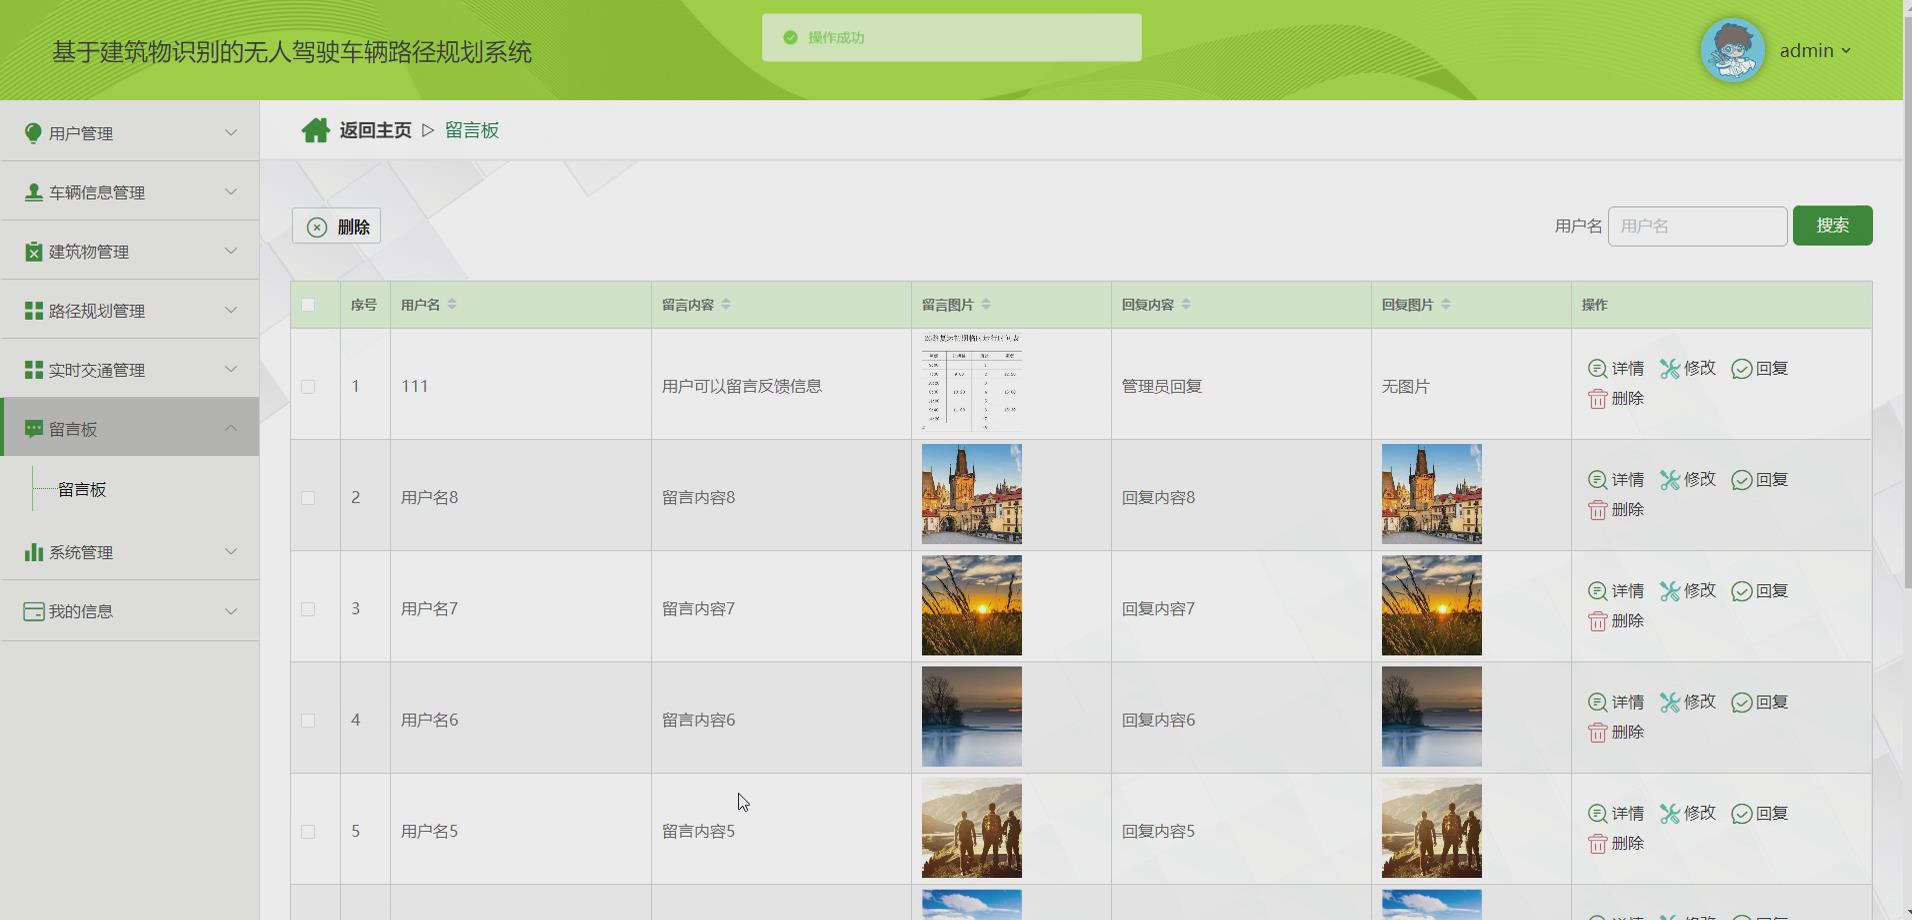This screenshot has width=1912, height=920.
Task: Check the box for 用户名8 row
Action: coord(308,497)
